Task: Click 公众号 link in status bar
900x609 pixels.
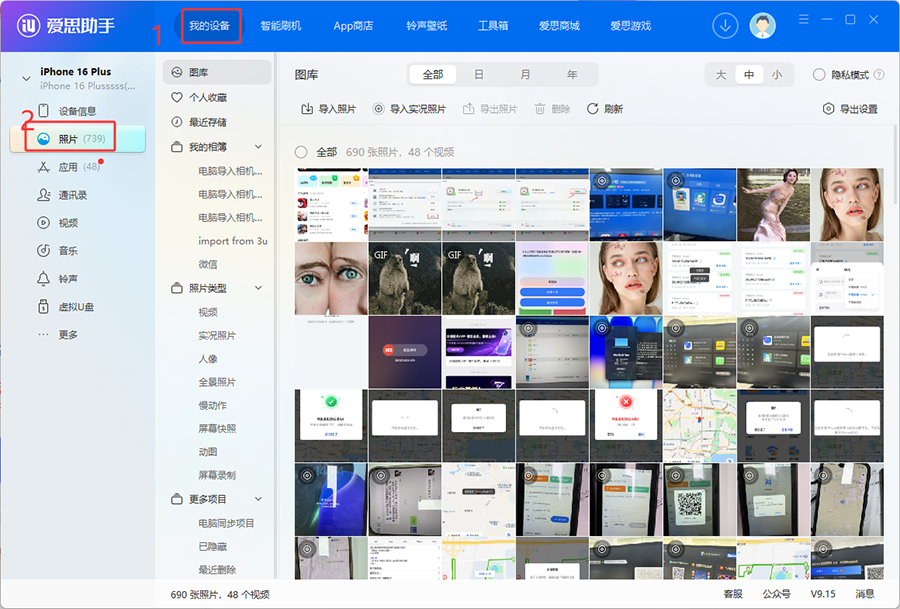Action: [x=776, y=594]
